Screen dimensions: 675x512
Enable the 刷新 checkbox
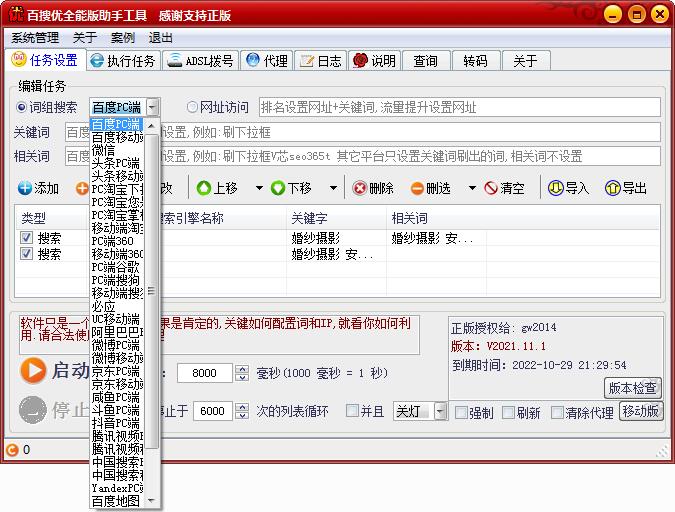pyautogui.click(x=508, y=413)
